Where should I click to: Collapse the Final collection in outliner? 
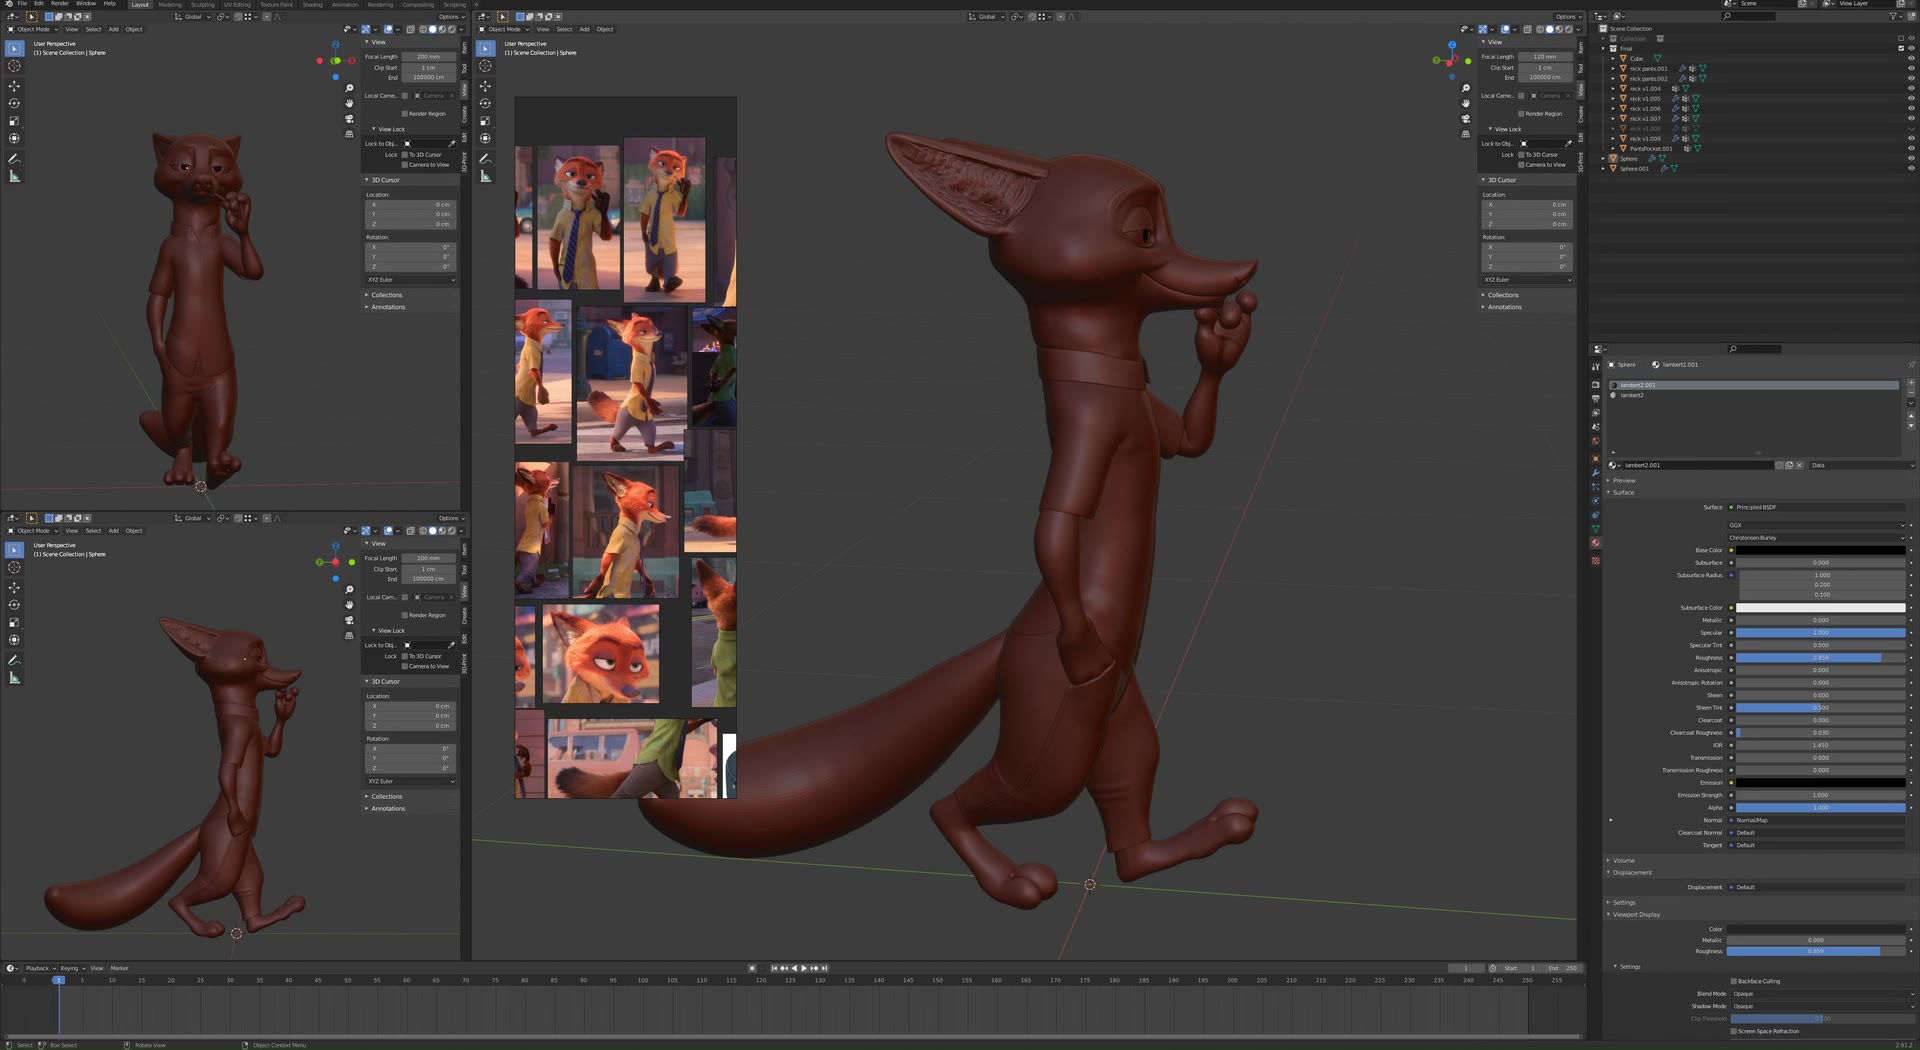pyautogui.click(x=1603, y=48)
